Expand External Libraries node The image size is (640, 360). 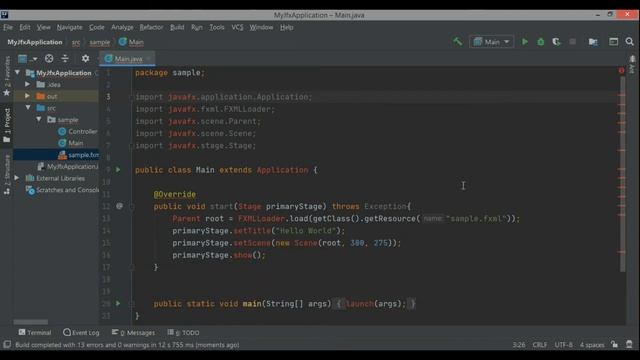(17, 178)
